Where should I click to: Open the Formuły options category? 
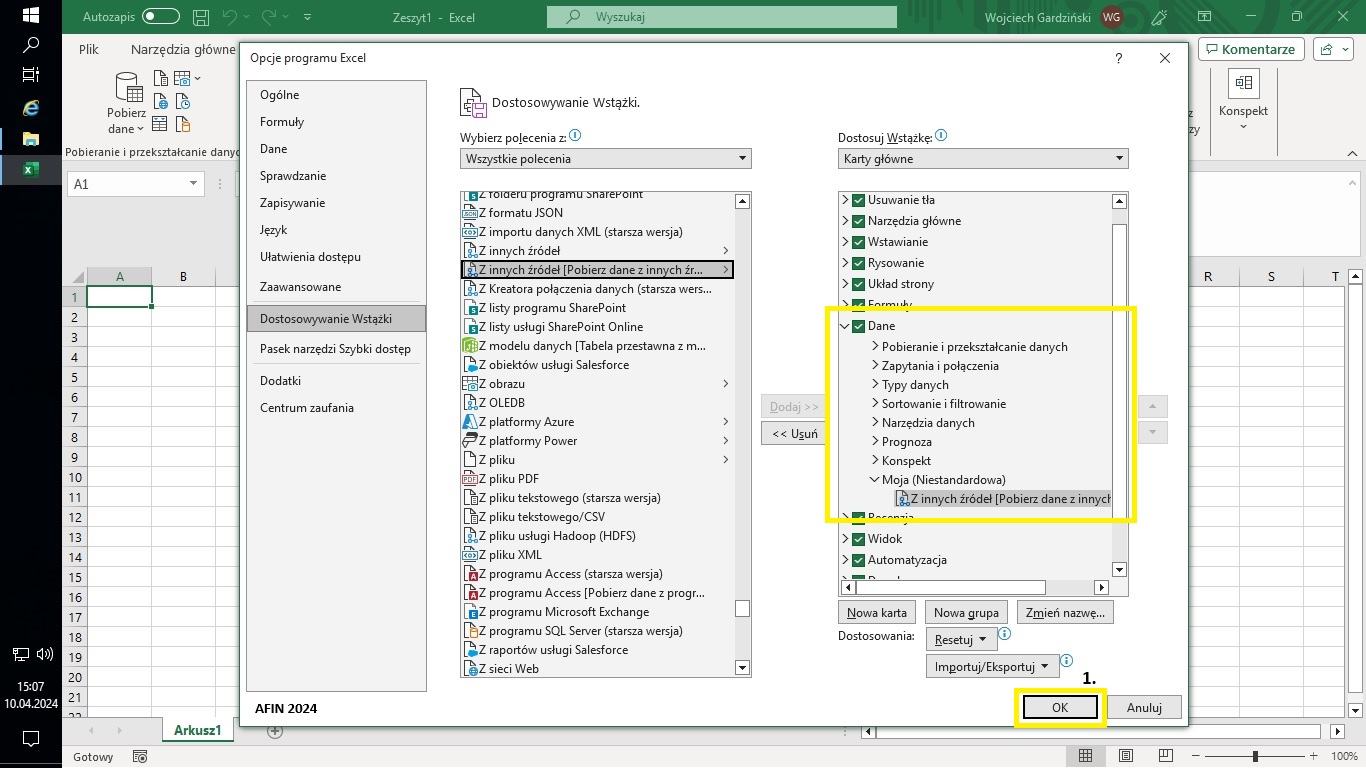pyautogui.click(x=336, y=122)
